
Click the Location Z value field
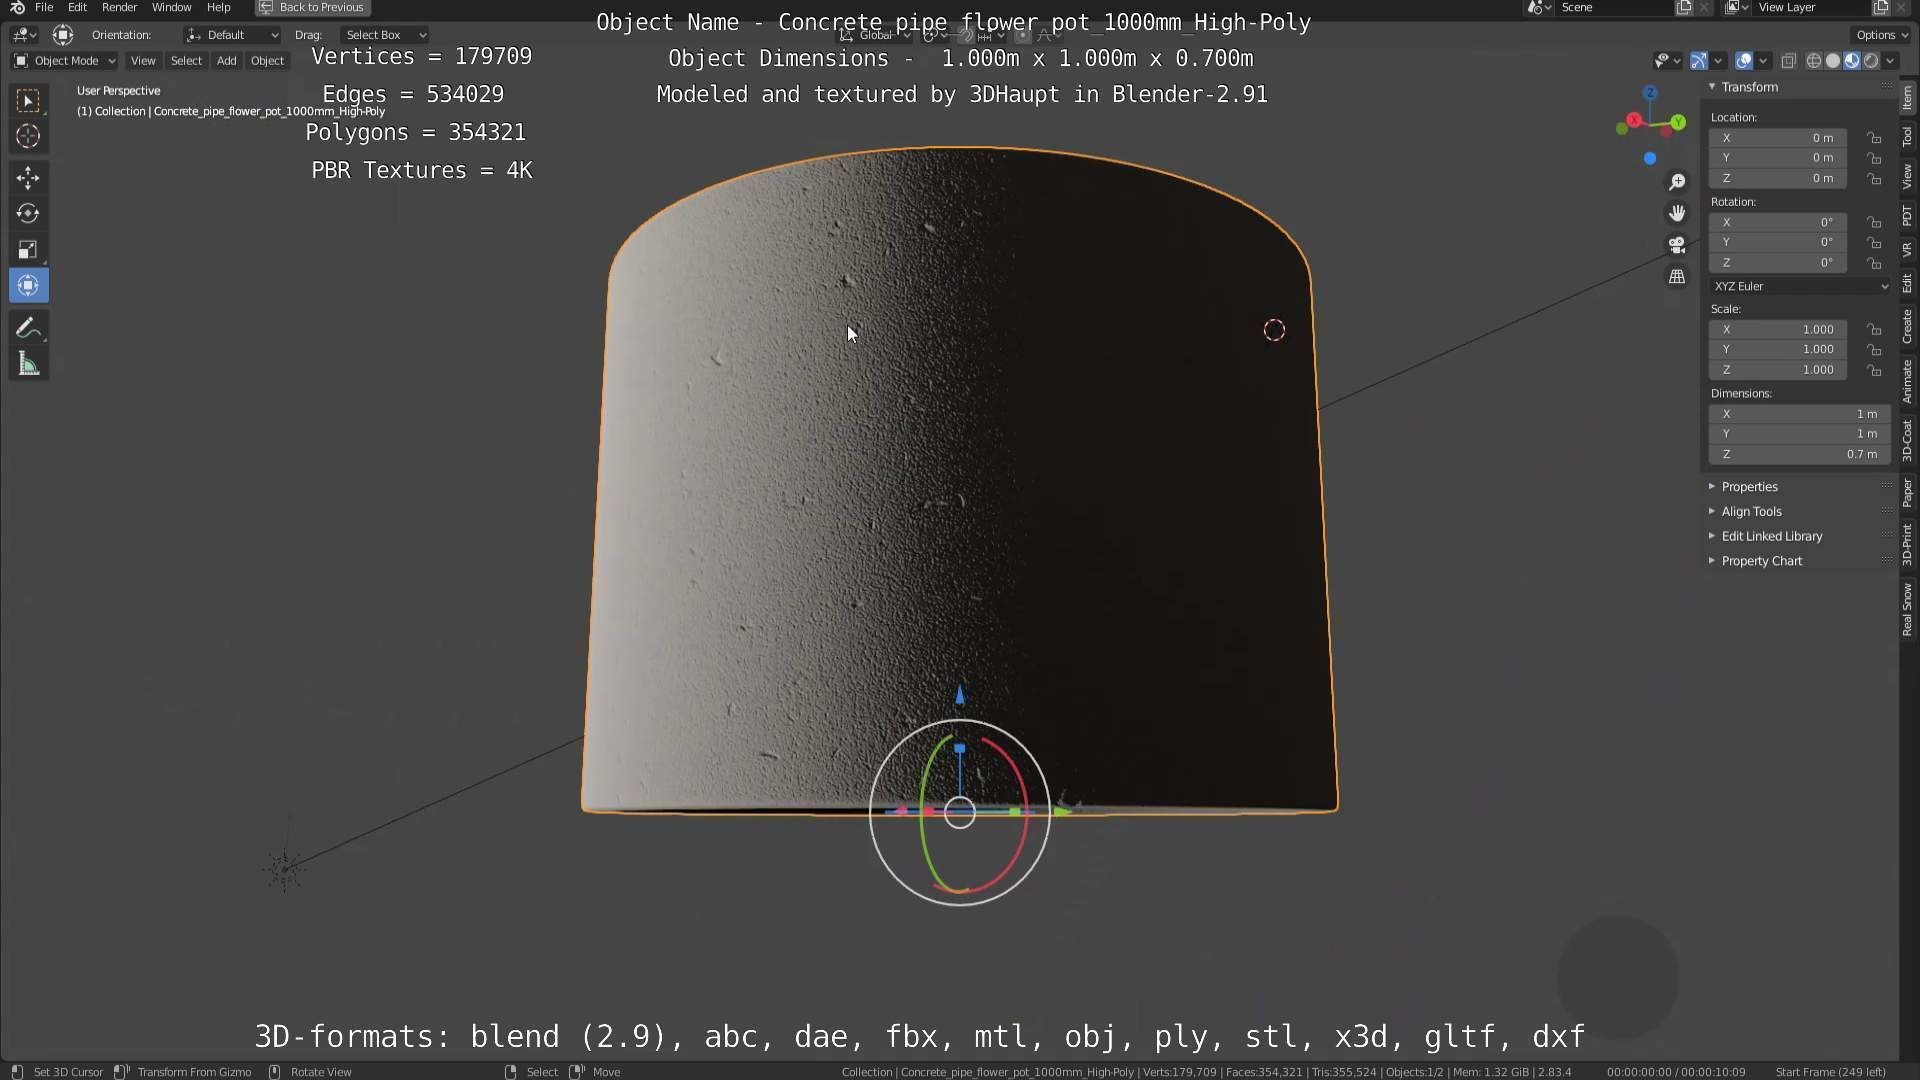click(x=1777, y=178)
